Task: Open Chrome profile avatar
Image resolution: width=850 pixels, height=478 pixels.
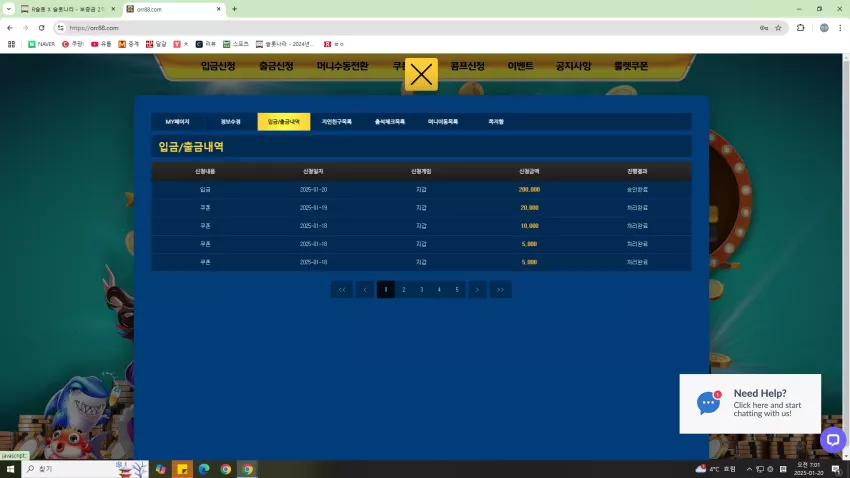Action: pos(824,28)
